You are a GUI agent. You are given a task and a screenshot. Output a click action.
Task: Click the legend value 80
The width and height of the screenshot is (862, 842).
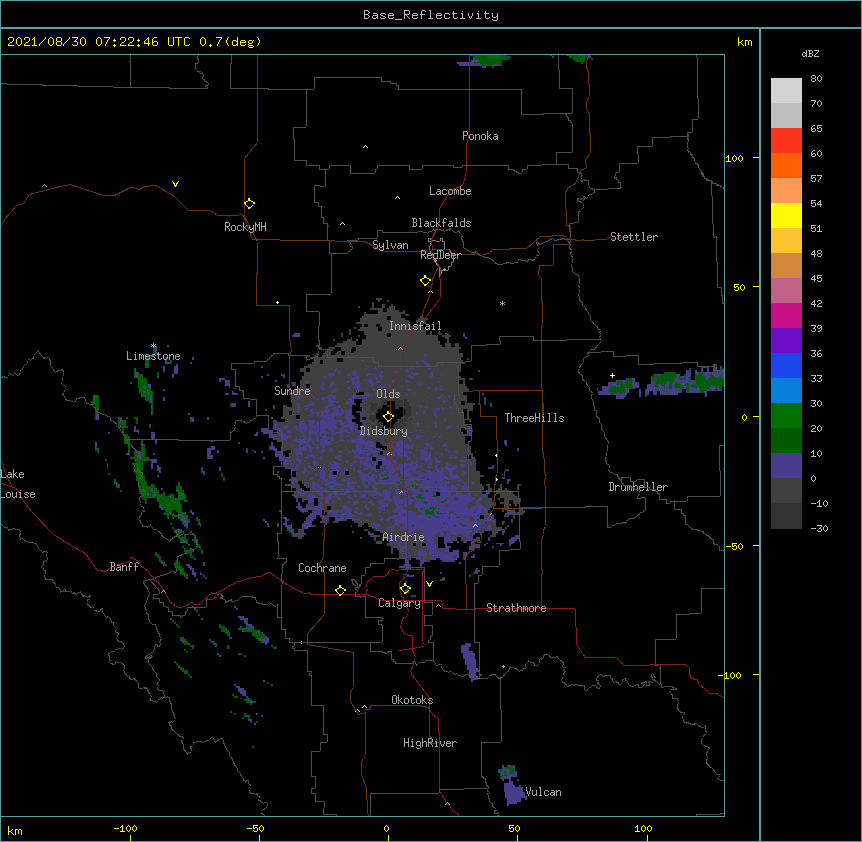click(816, 79)
